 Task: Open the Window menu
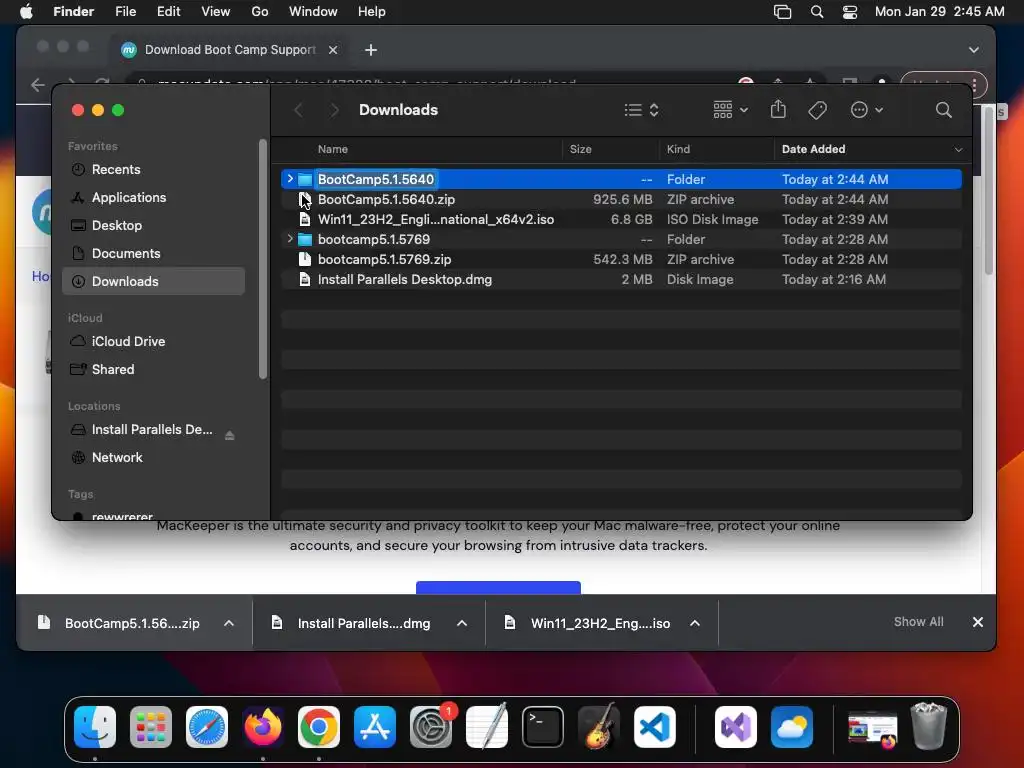(x=313, y=12)
